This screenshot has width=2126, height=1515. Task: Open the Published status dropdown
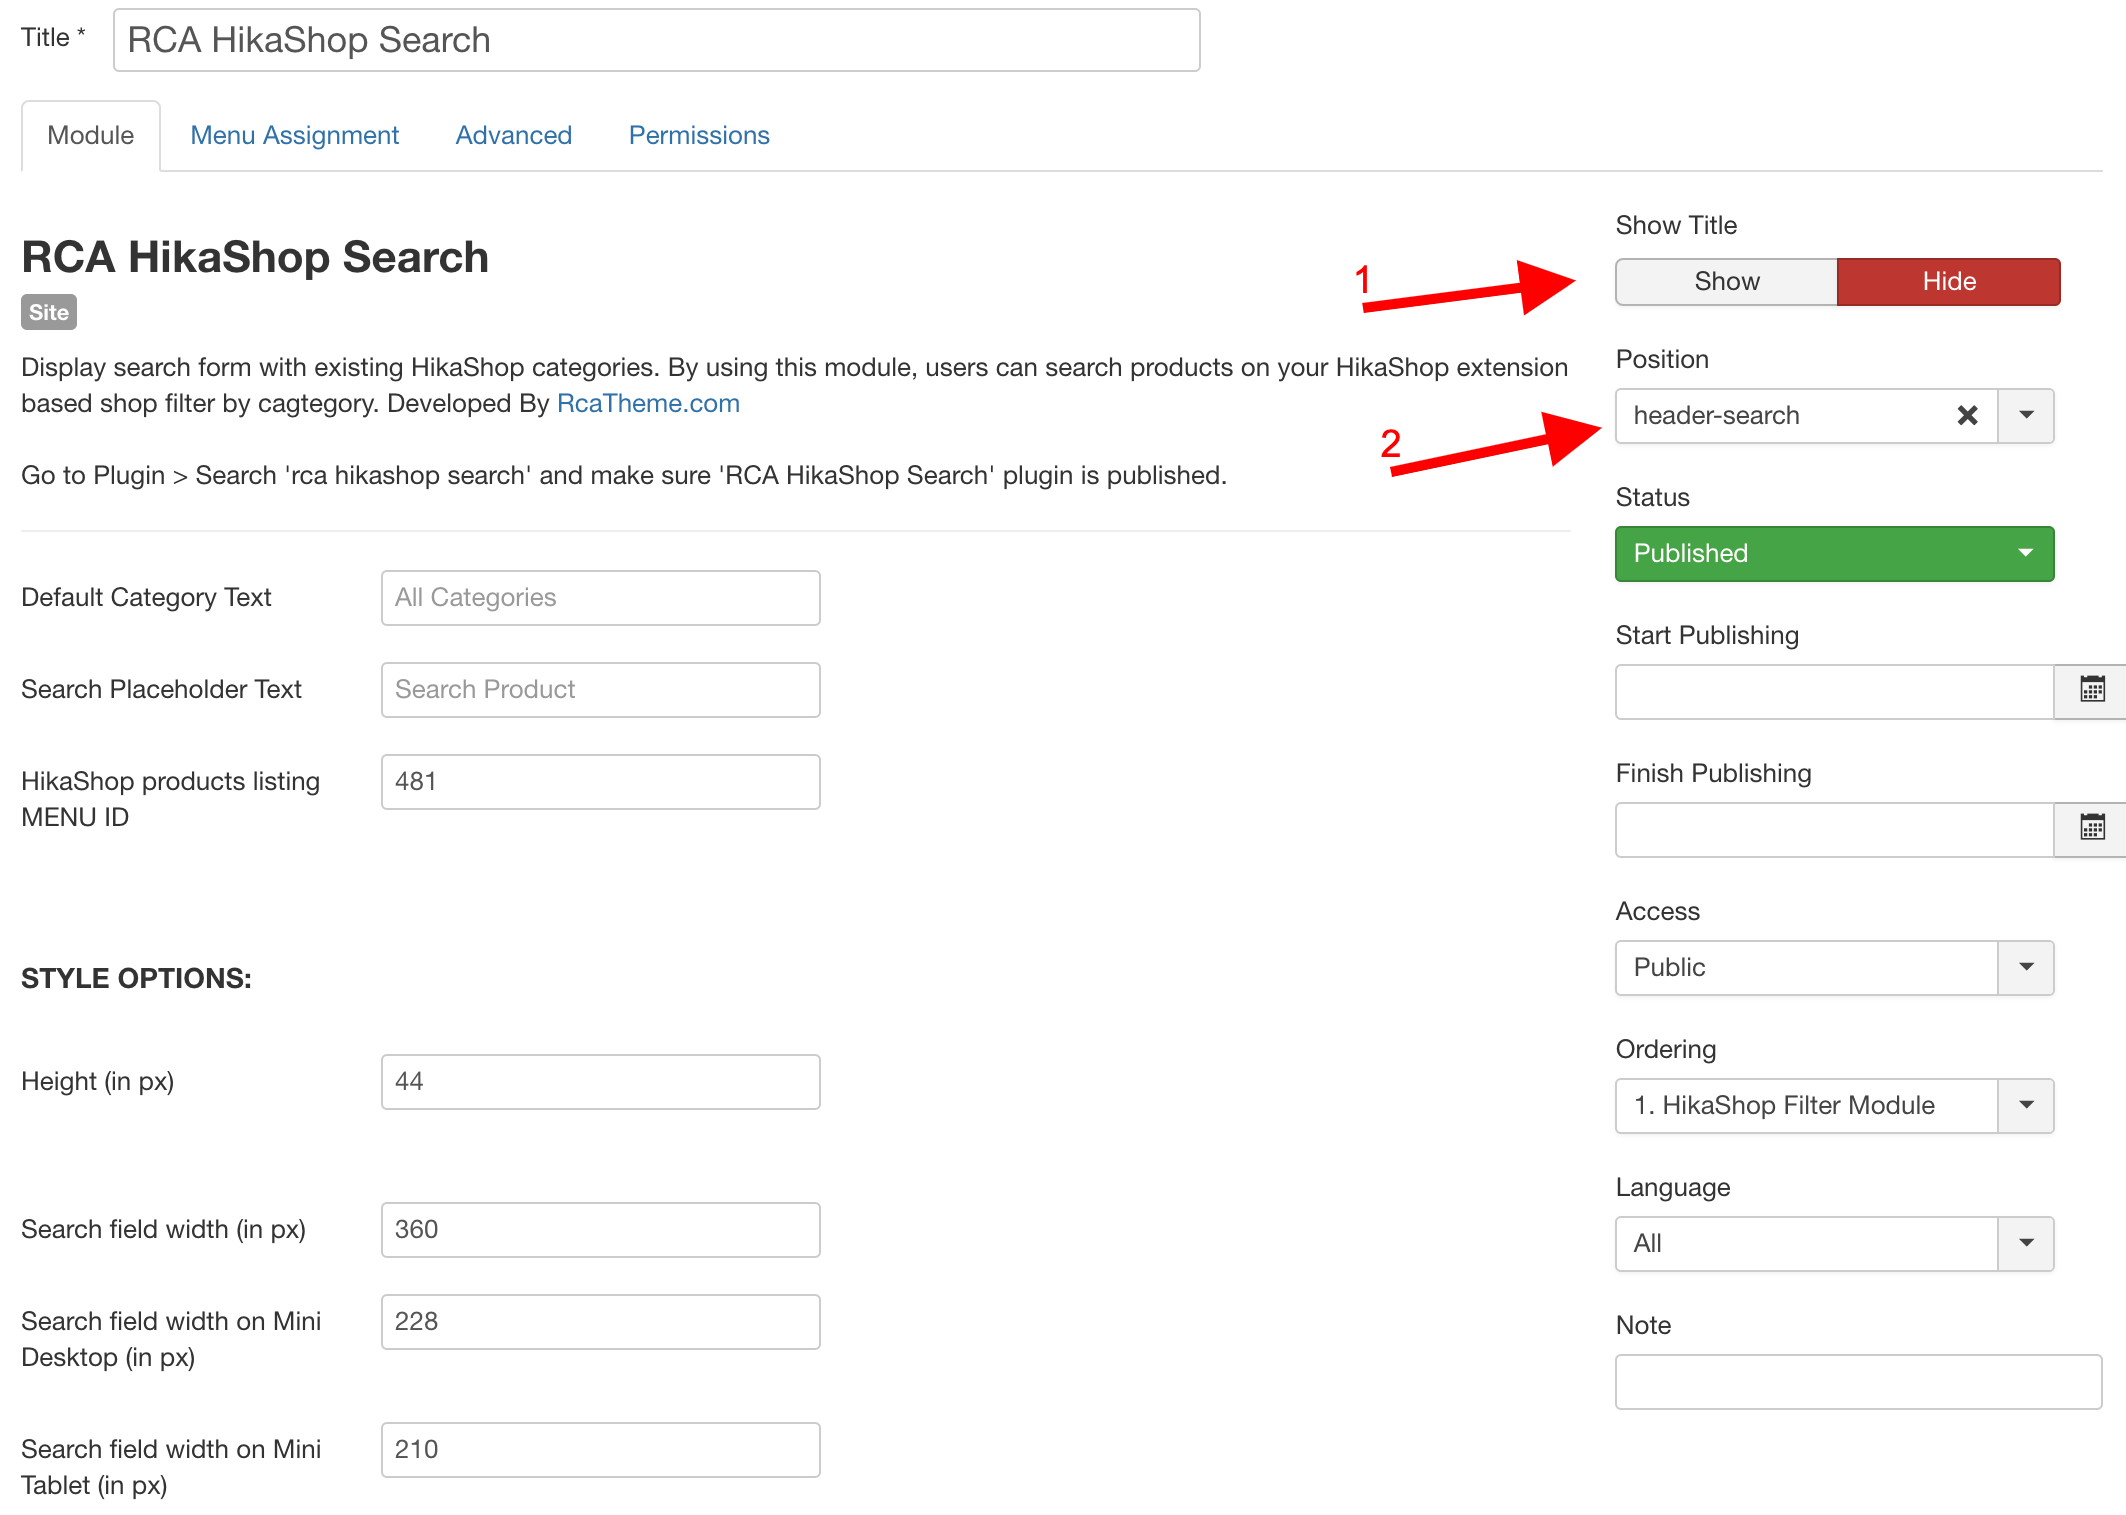tap(1834, 553)
